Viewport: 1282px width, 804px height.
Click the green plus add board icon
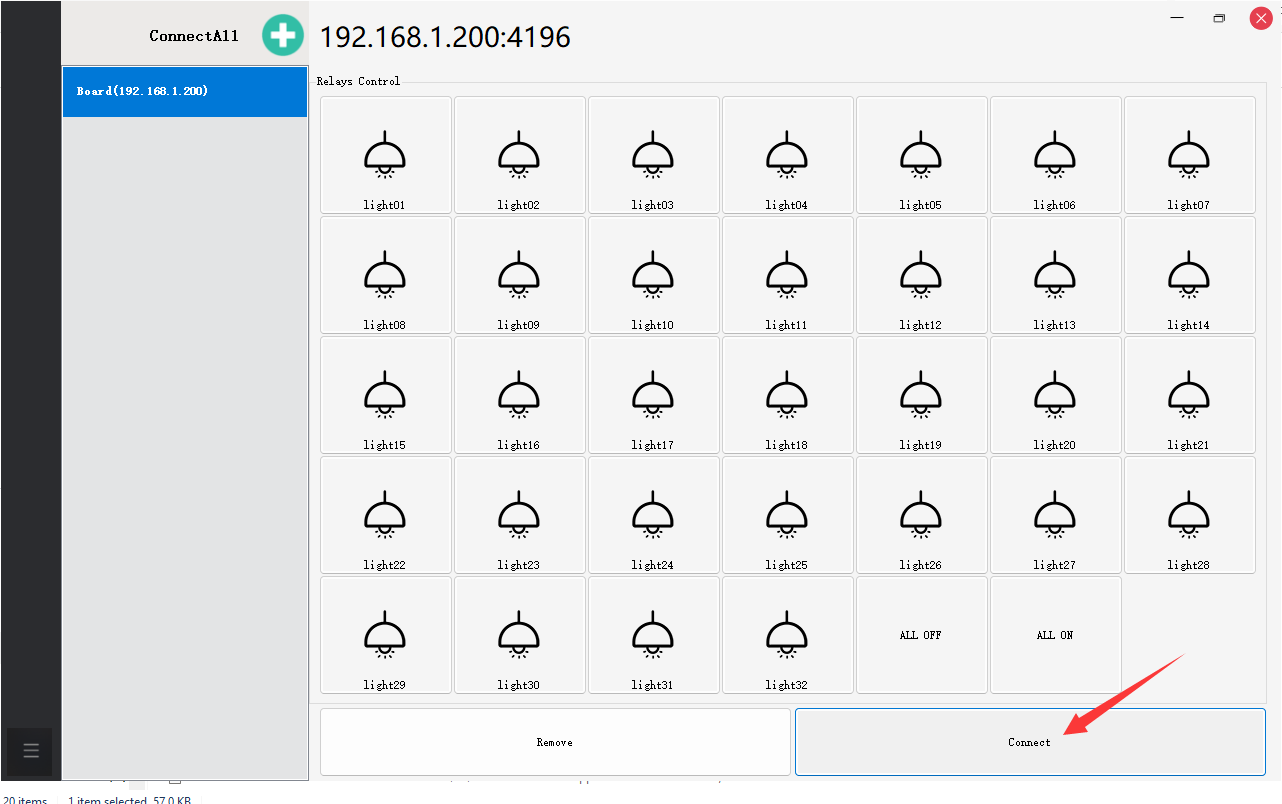[x=283, y=36]
